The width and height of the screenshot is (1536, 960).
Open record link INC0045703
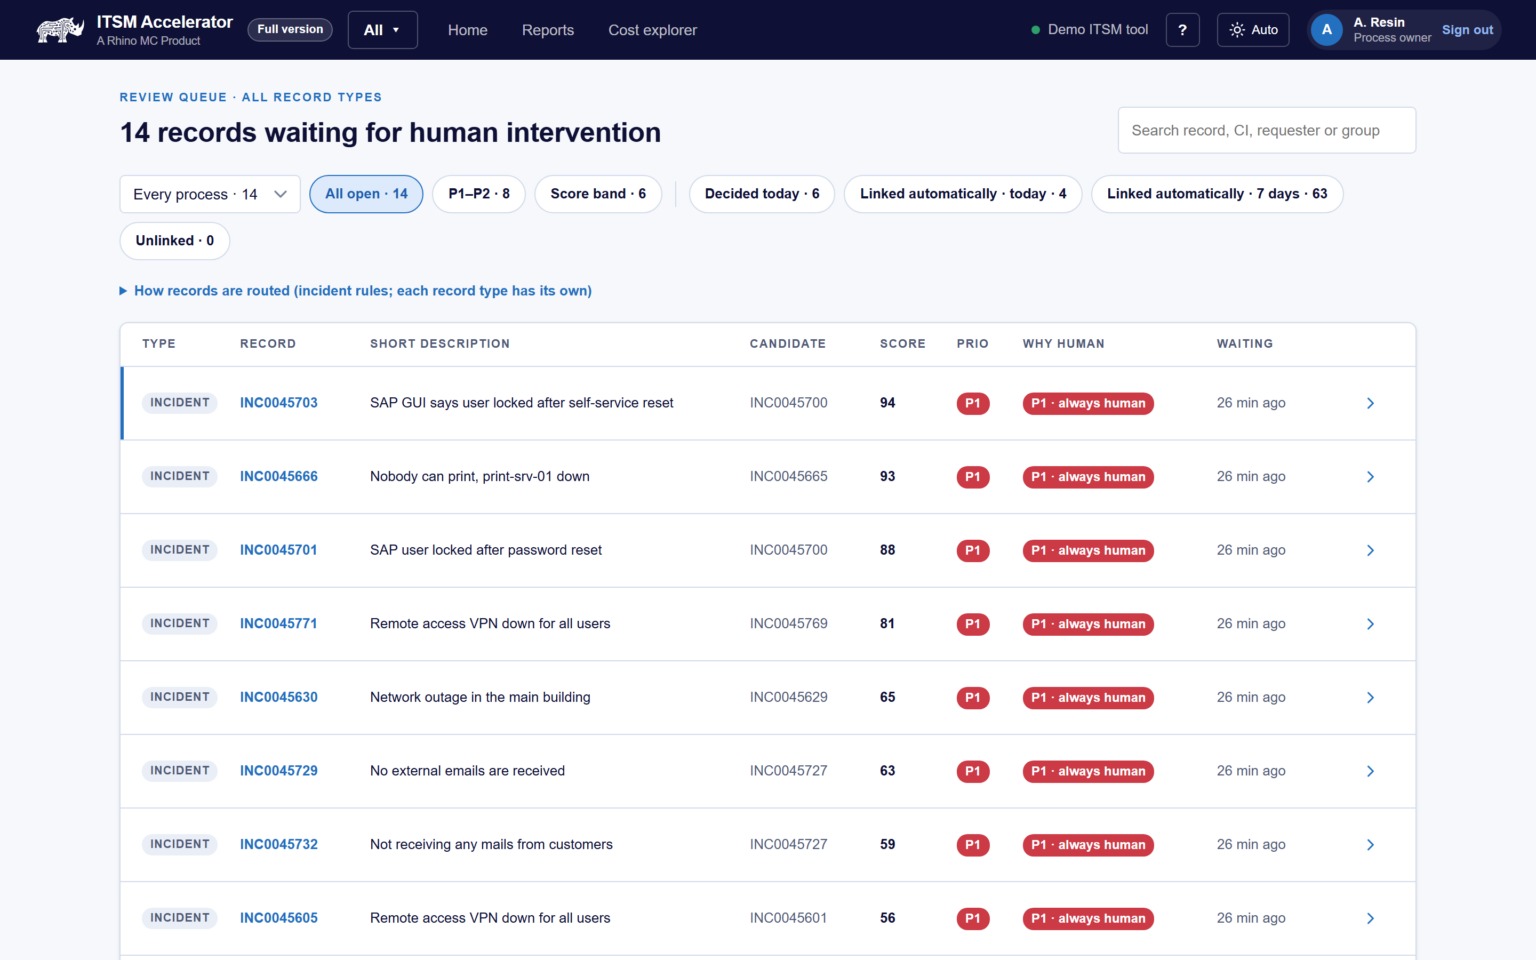[279, 403]
